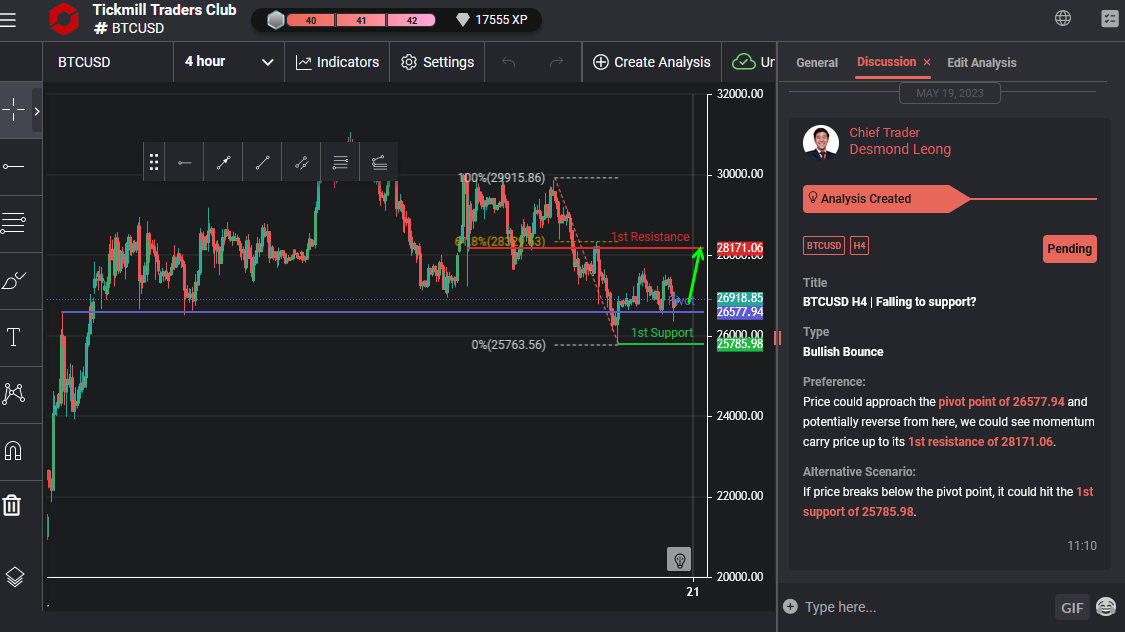Open the hamburger menu
Image resolution: width=1125 pixels, height=632 pixels.
click(x=8, y=20)
